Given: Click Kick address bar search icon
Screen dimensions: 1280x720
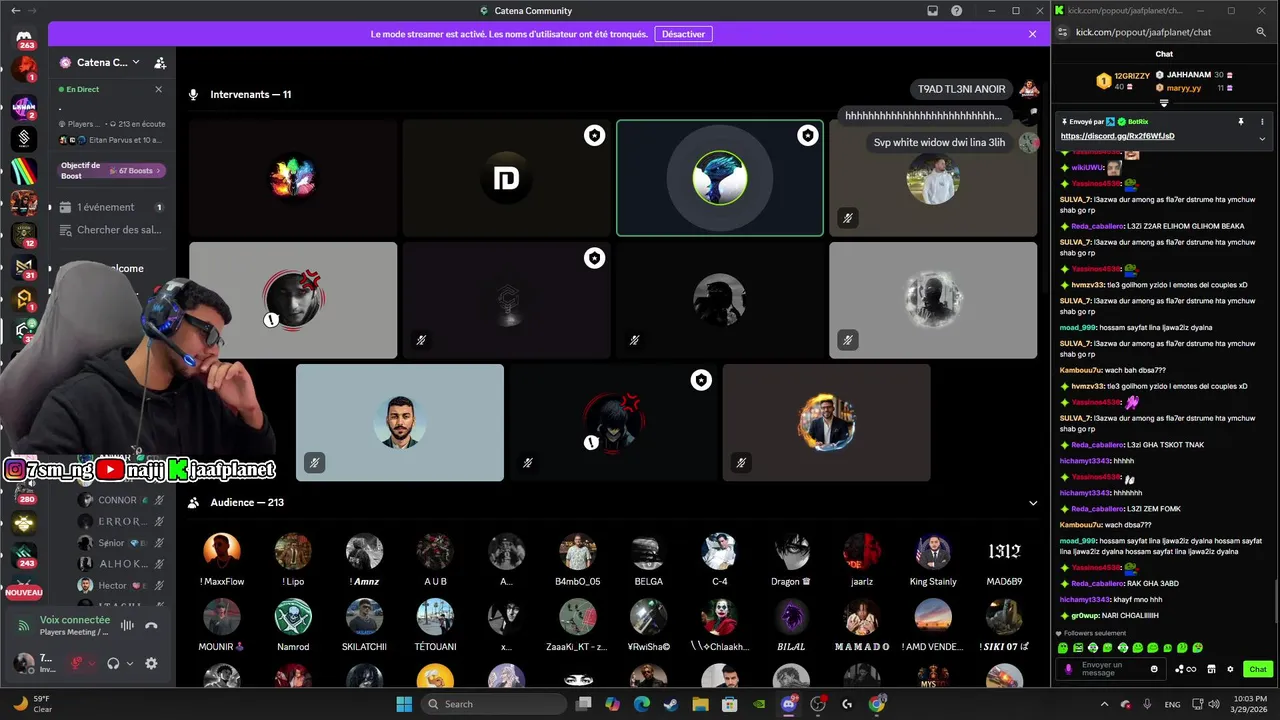Looking at the screenshot, I should (1262, 32).
